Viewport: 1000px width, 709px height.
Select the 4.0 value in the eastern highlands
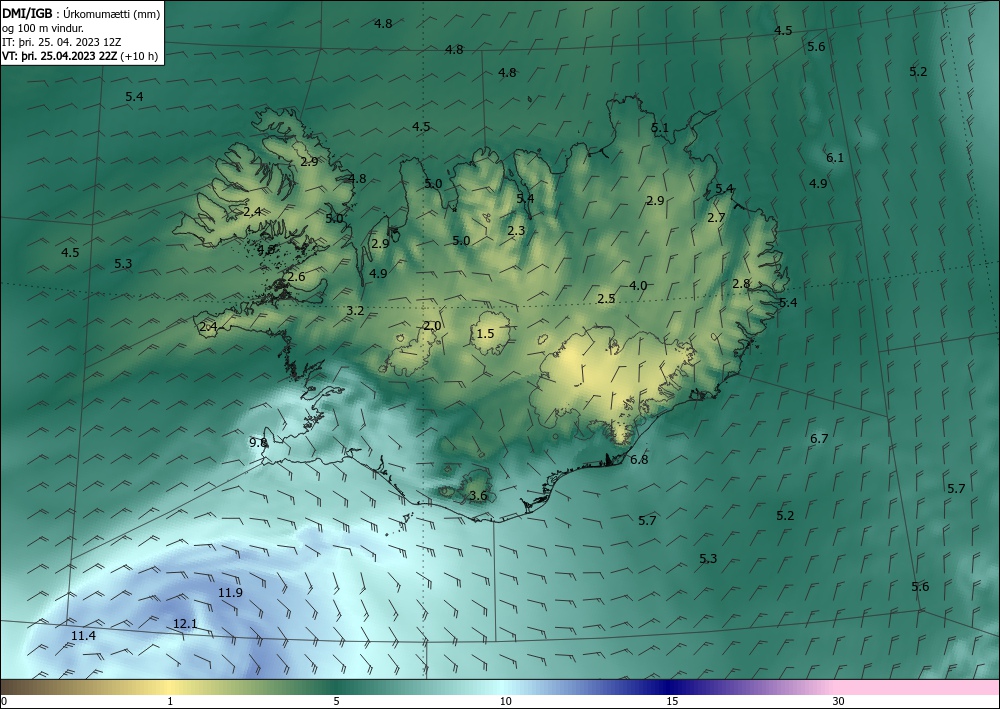click(638, 286)
